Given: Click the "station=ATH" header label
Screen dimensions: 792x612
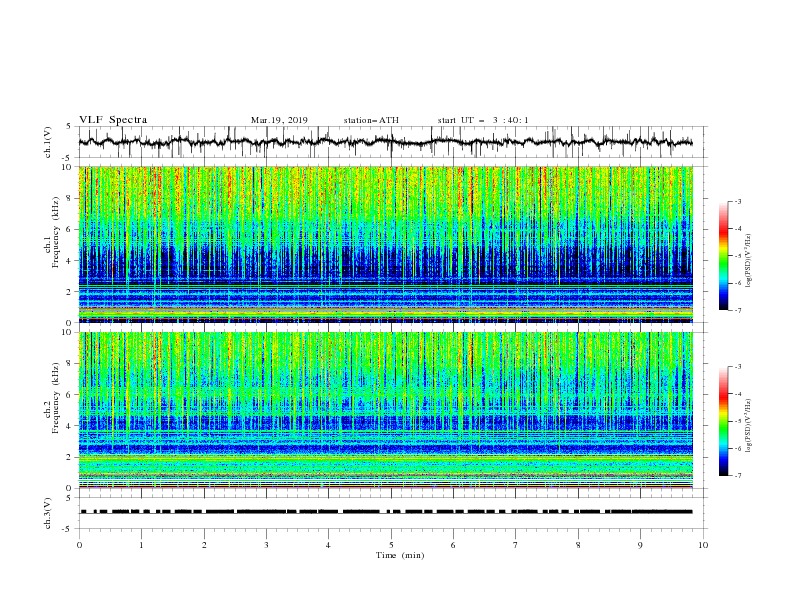Looking at the screenshot, I should (x=371, y=120).
